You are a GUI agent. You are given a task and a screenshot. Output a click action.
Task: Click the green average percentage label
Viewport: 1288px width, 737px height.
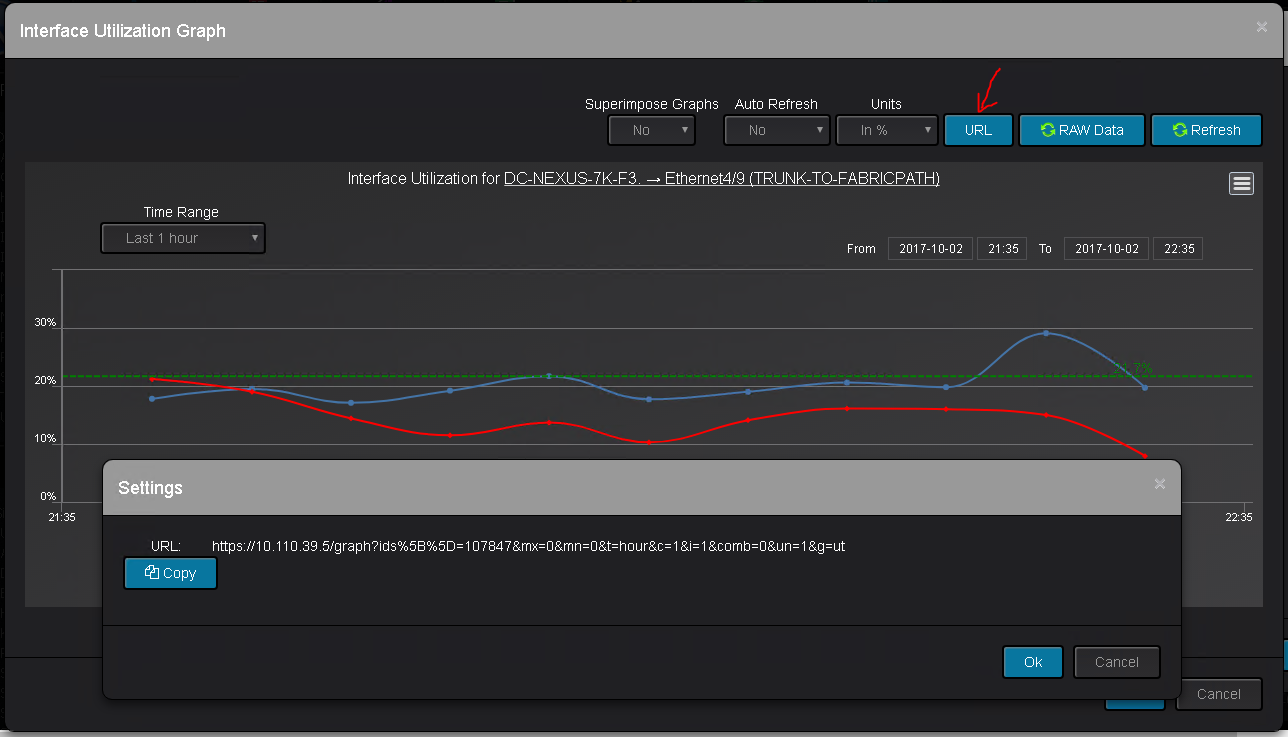[x=1132, y=369]
